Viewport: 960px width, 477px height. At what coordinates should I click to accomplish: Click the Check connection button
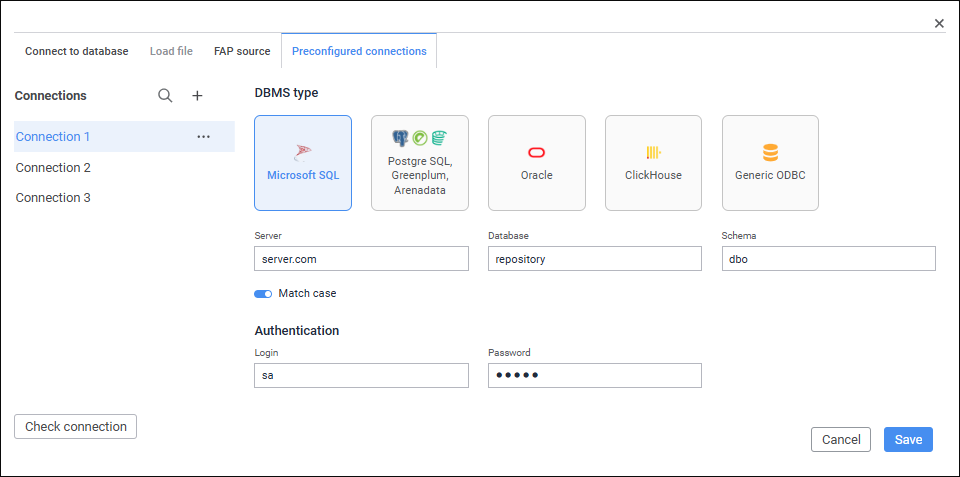pos(75,427)
